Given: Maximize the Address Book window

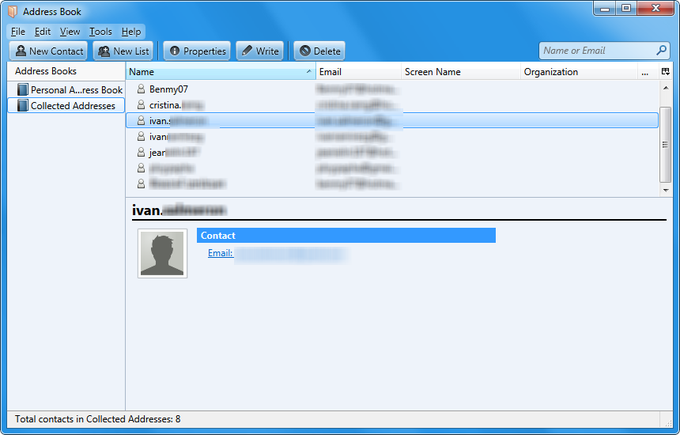Looking at the screenshot, I should (626, 9).
